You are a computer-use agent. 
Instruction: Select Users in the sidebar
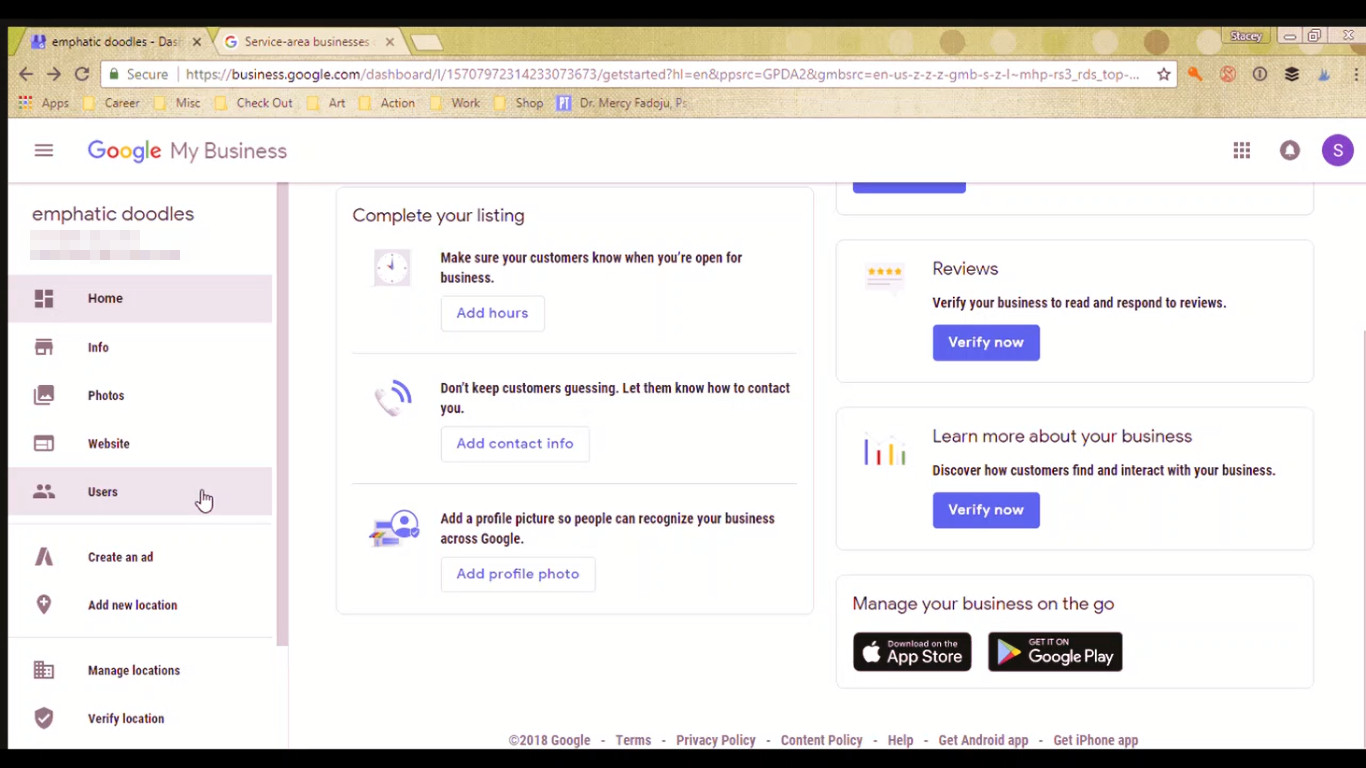[x=140, y=492]
